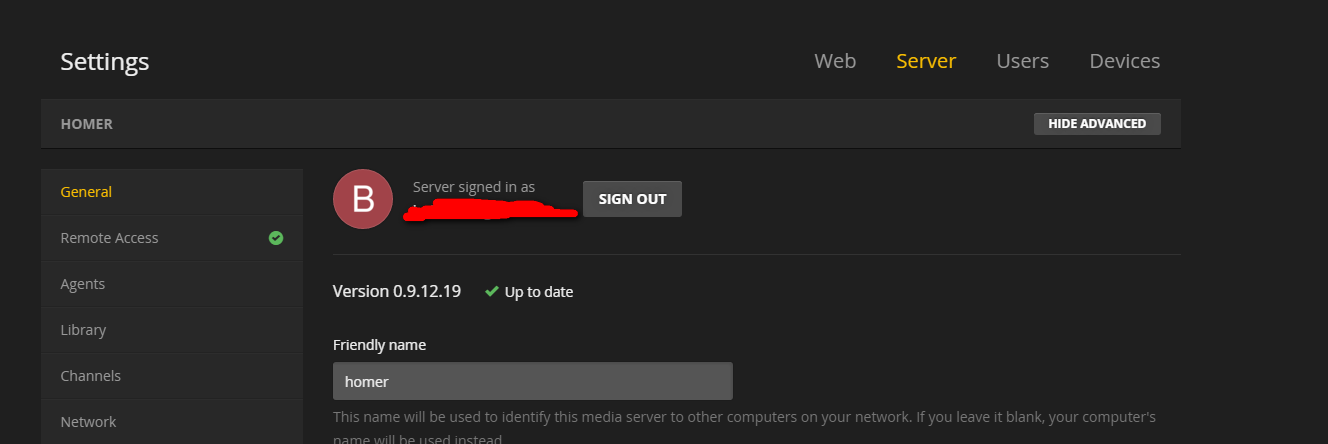The width and height of the screenshot is (1328, 444).
Task: Click the Sign Out button
Action: [632, 199]
